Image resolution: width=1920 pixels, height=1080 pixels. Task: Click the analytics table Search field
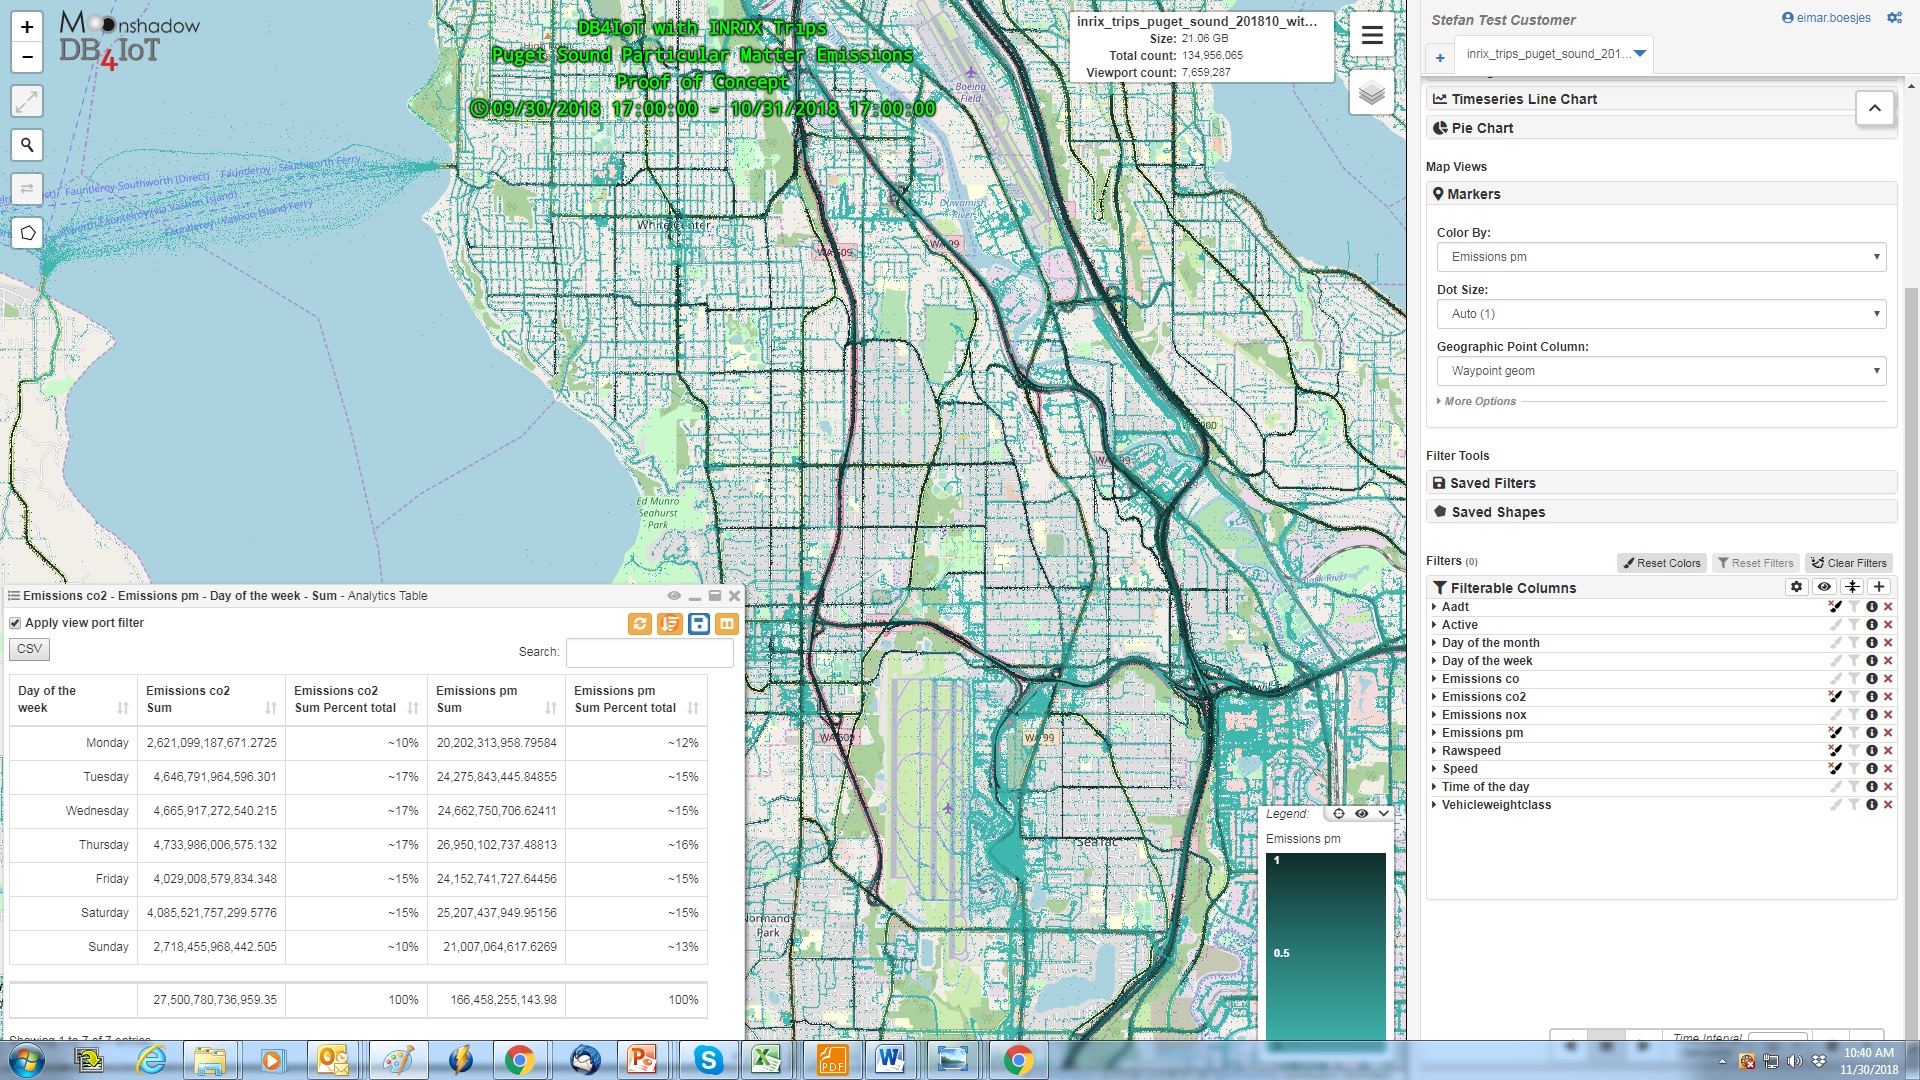pos(650,653)
